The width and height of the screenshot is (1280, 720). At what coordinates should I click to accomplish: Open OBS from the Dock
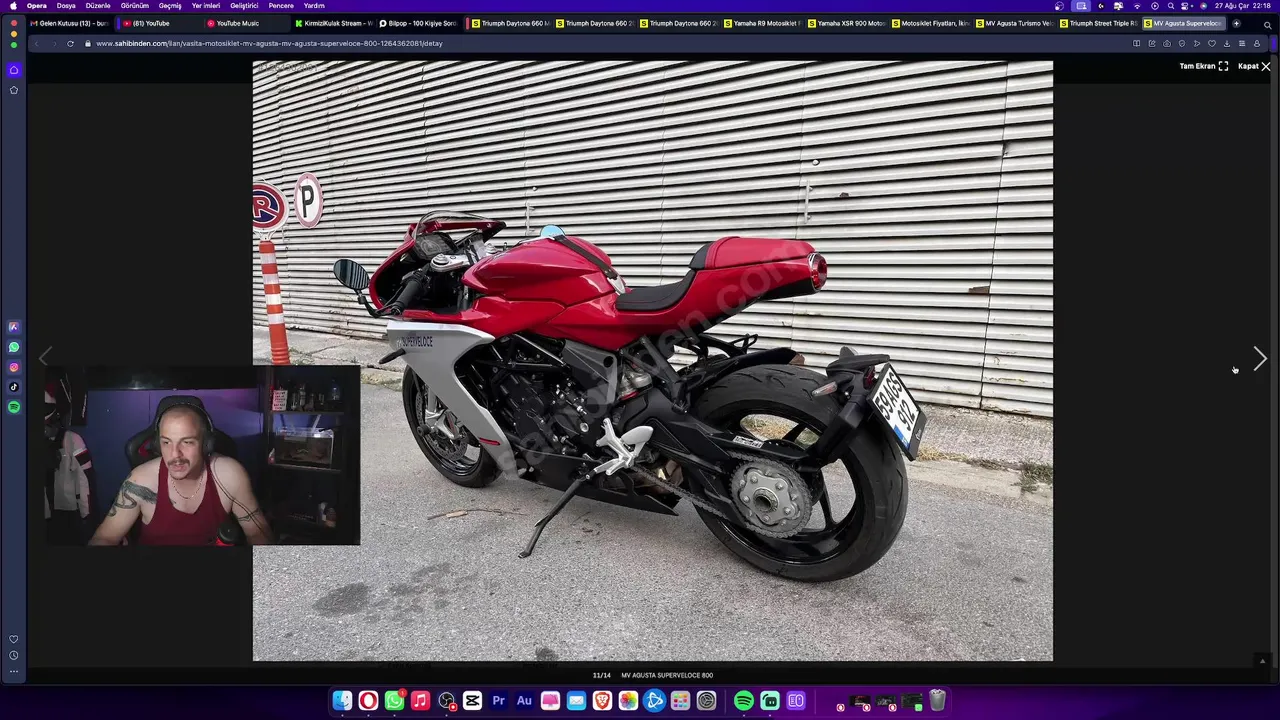pos(446,701)
